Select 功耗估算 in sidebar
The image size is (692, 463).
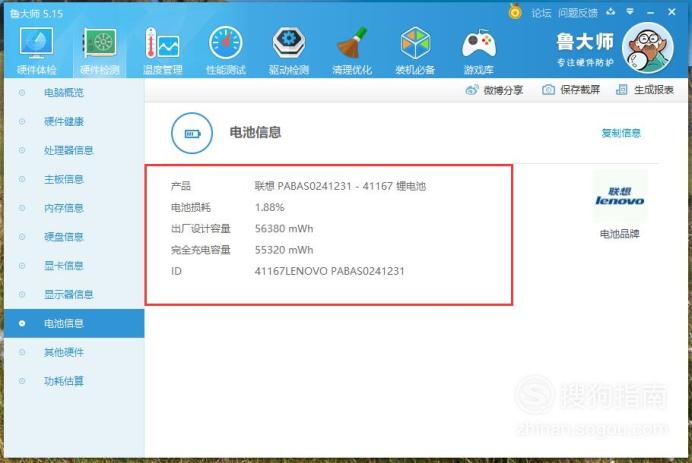(x=74, y=381)
